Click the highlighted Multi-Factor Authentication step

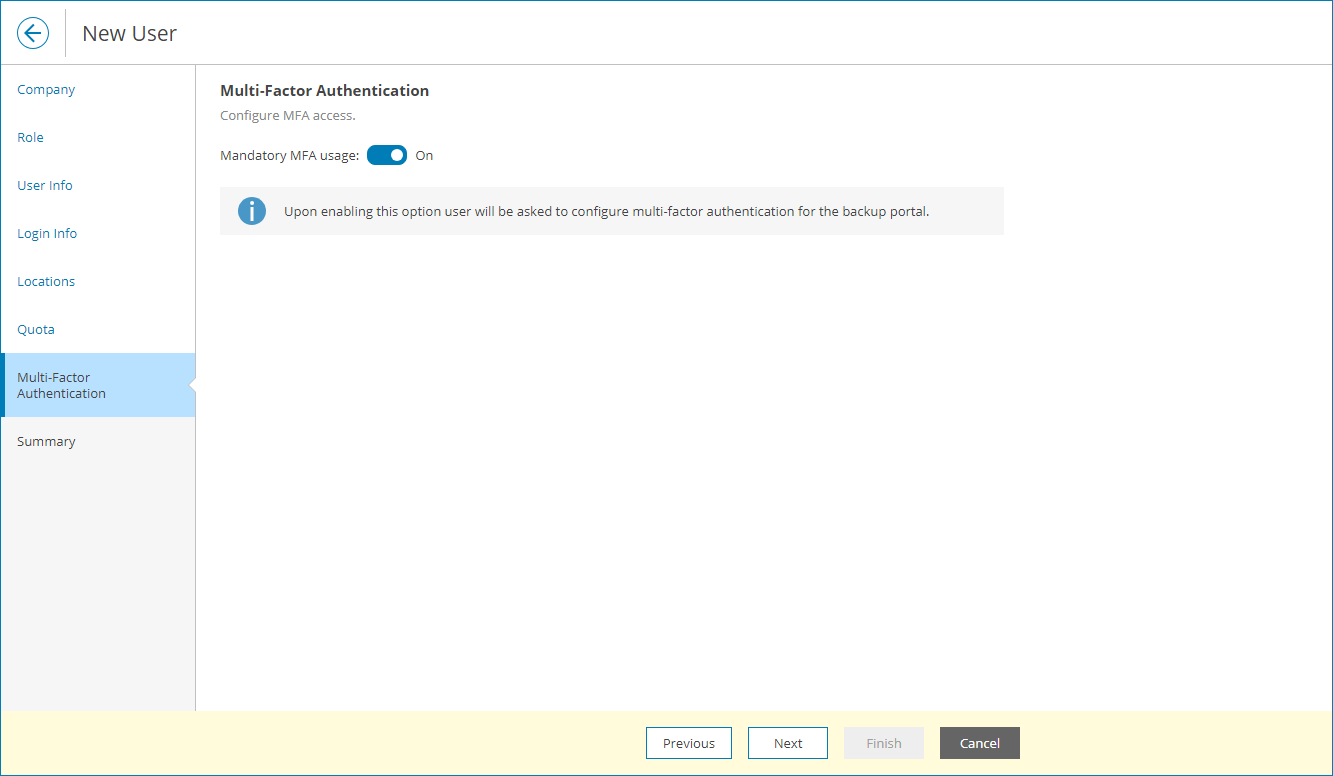(x=61, y=385)
